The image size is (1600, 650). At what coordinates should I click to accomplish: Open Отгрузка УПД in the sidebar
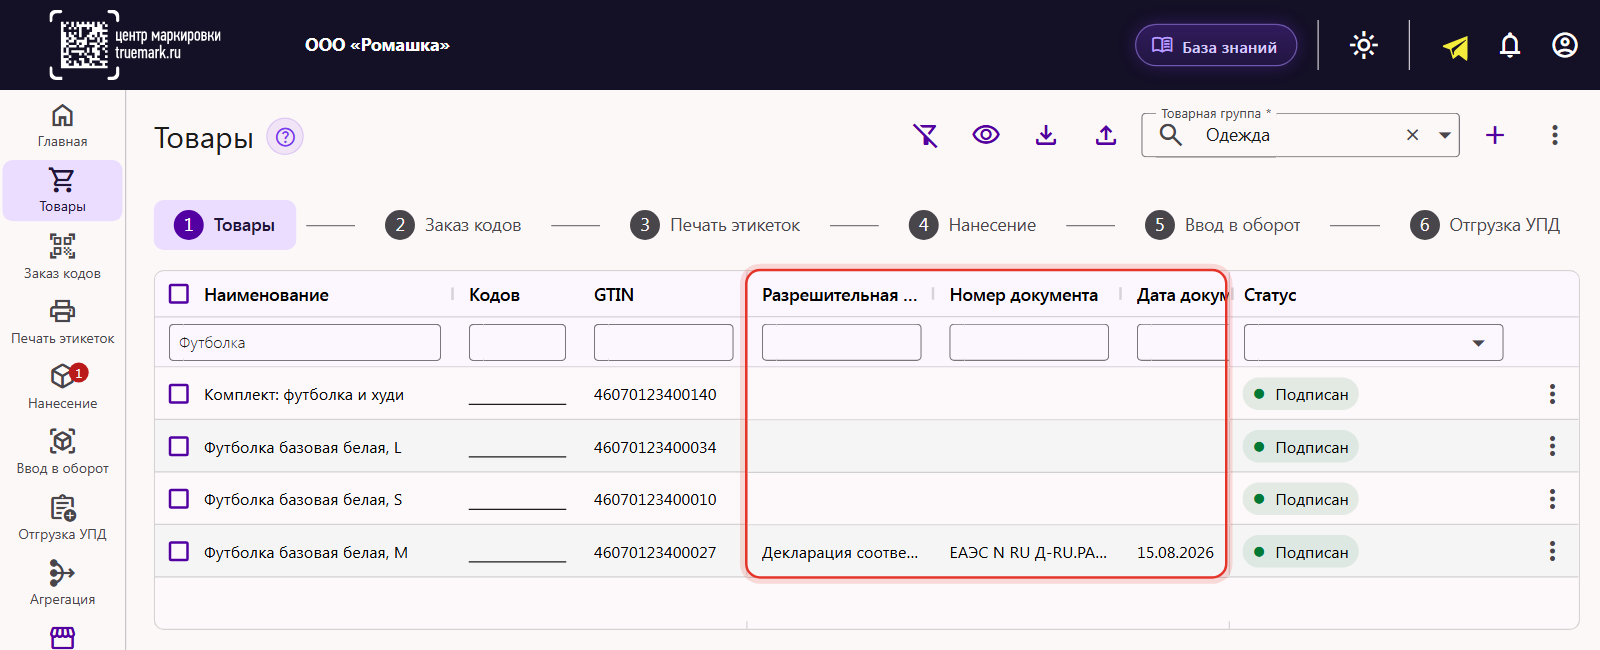[62, 518]
